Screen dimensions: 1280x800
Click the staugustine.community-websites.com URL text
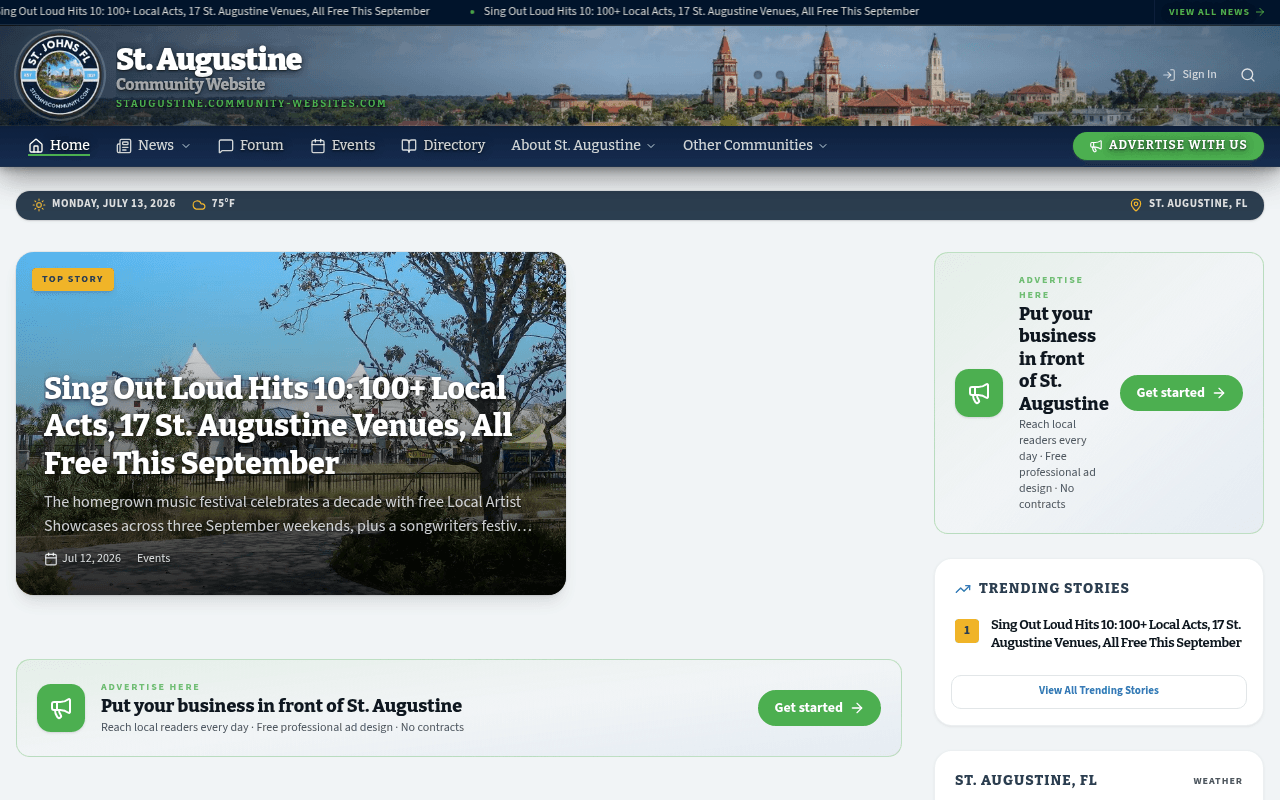pos(251,104)
